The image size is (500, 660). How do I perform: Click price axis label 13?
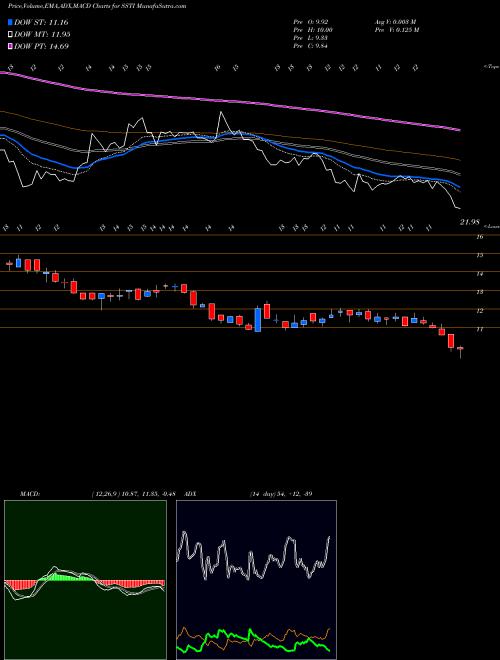[479, 292]
